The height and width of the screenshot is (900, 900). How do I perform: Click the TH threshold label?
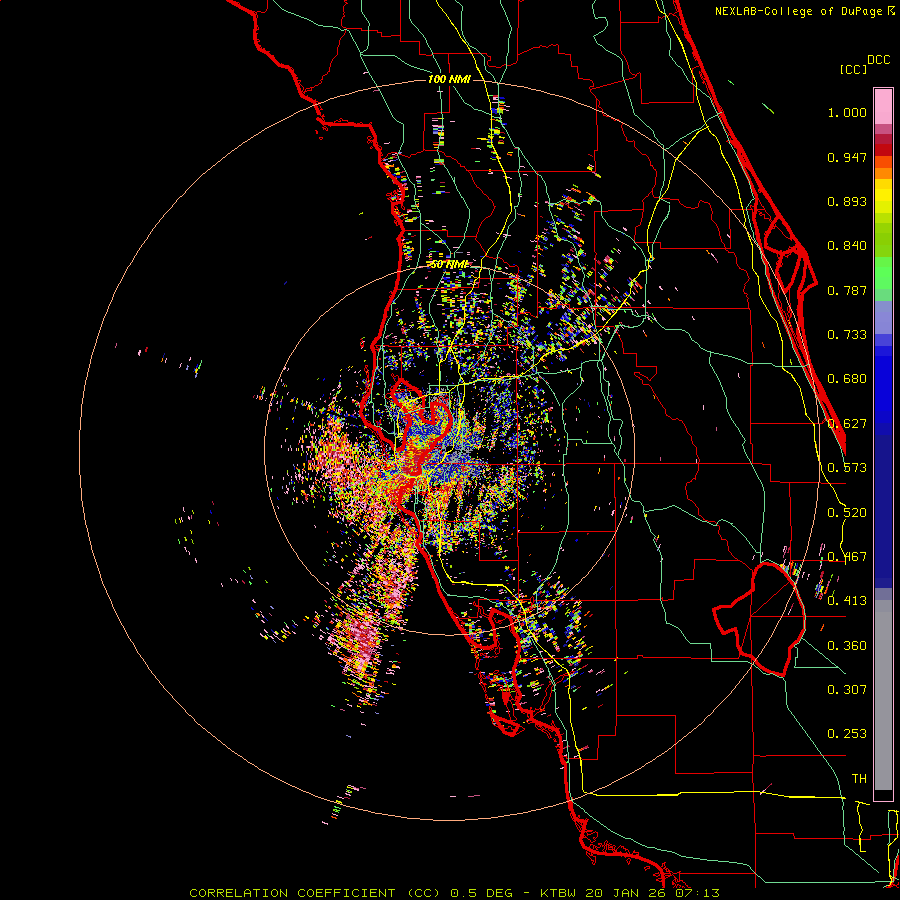pos(859,779)
